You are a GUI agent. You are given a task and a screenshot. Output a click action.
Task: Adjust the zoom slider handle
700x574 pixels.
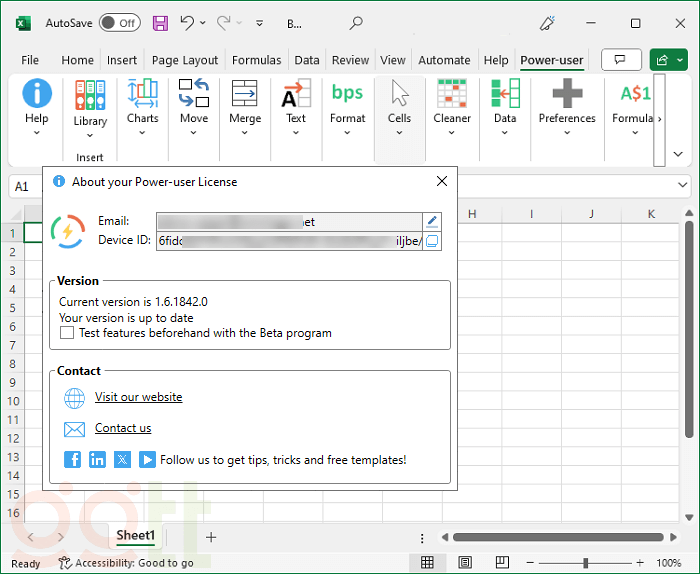click(x=585, y=563)
